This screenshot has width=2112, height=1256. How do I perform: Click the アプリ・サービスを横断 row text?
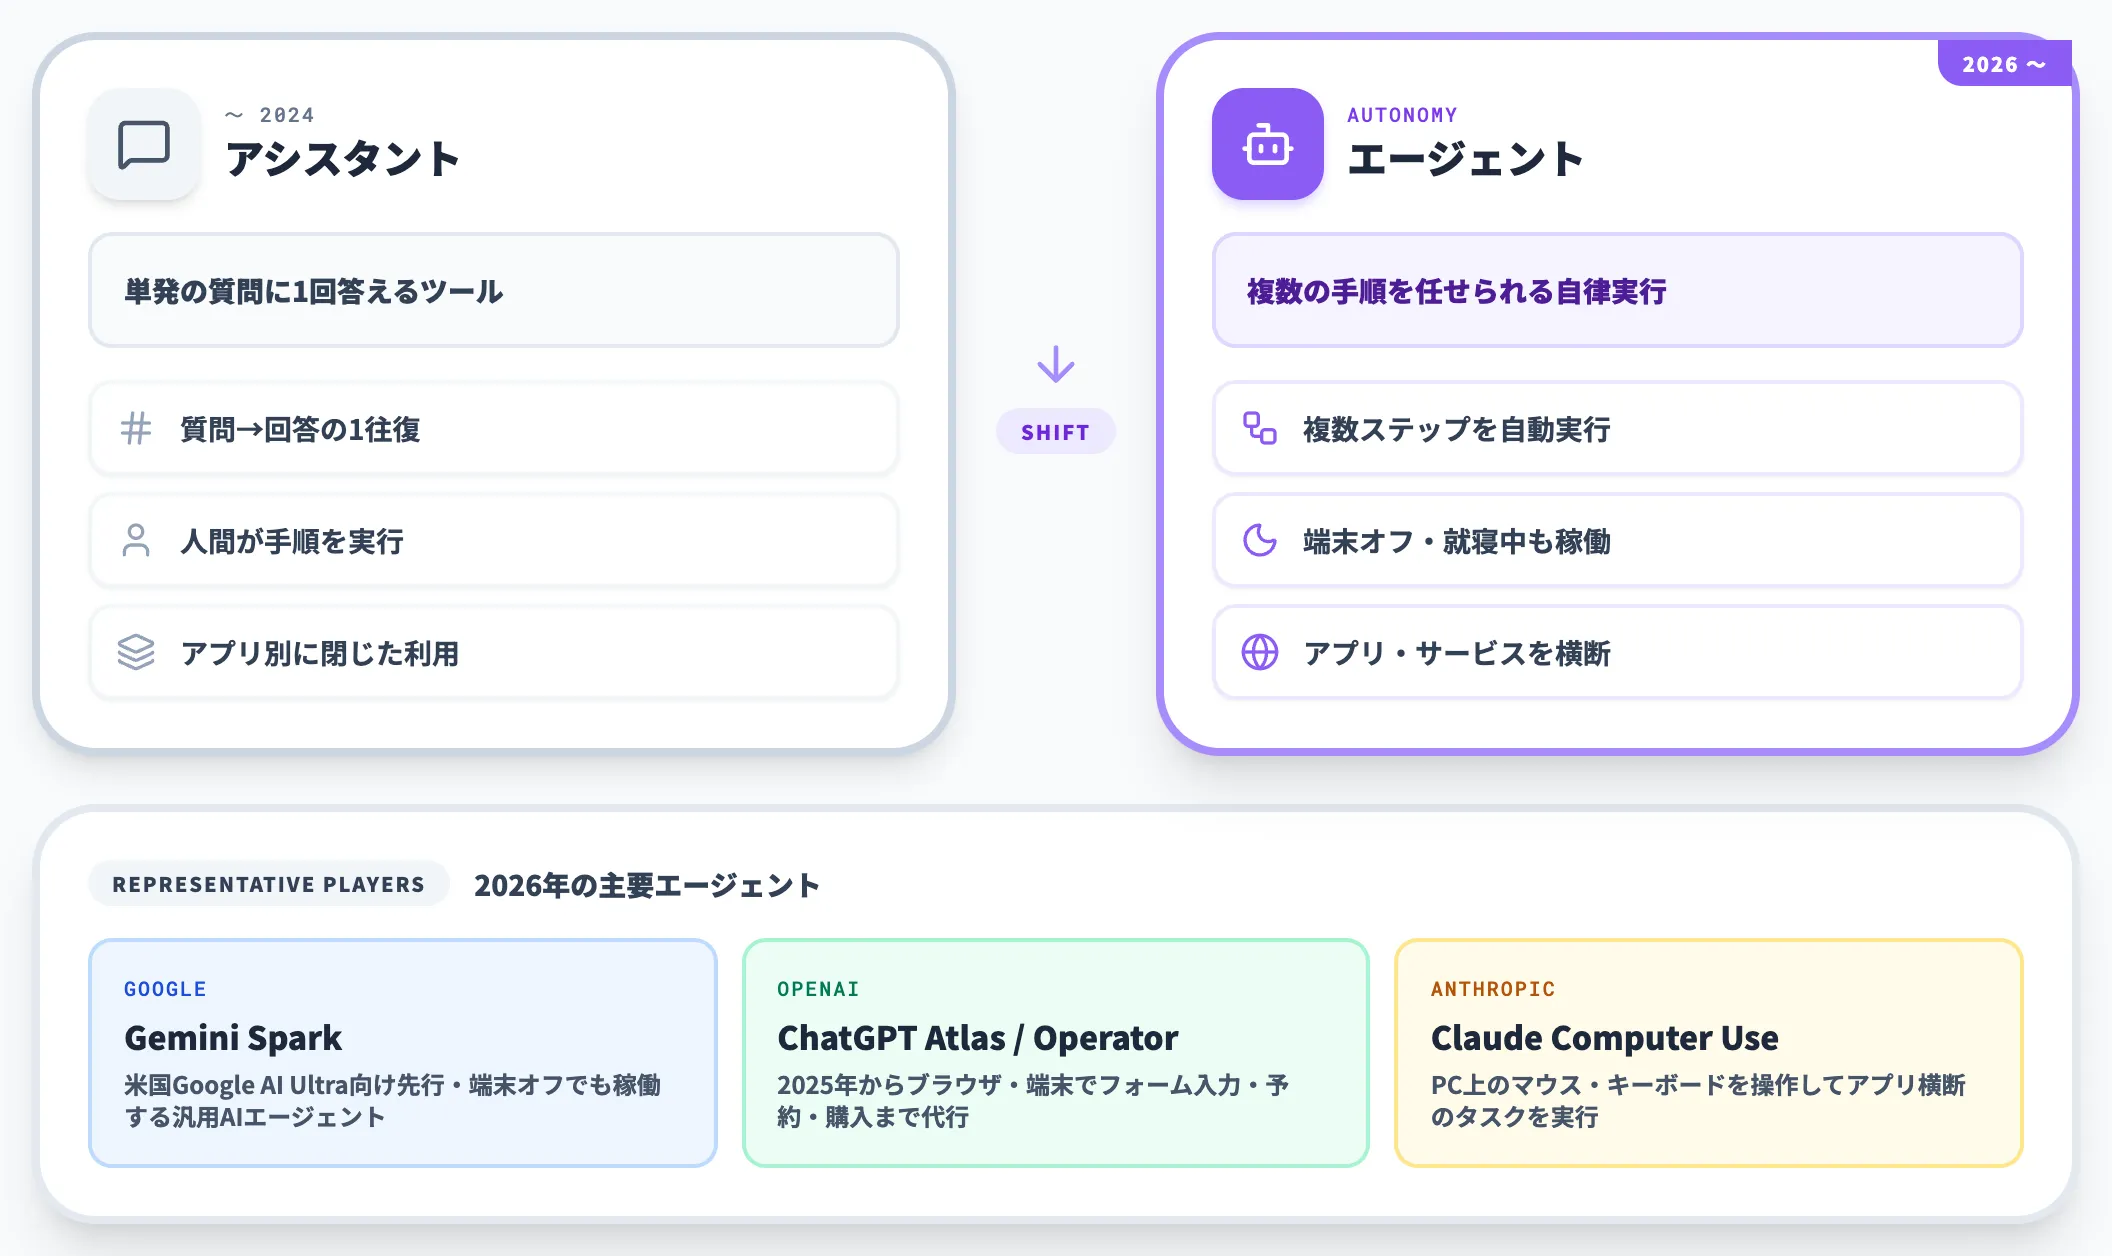click(1457, 654)
